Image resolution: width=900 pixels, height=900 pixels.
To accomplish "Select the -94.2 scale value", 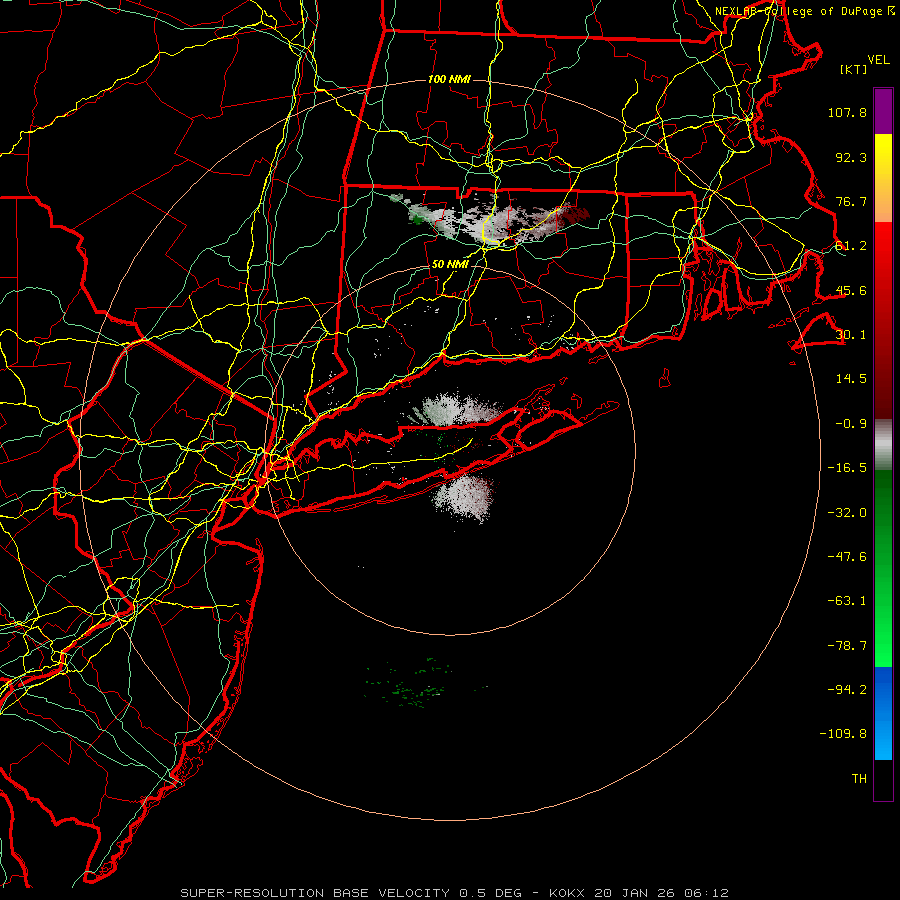I will coord(847,690).
